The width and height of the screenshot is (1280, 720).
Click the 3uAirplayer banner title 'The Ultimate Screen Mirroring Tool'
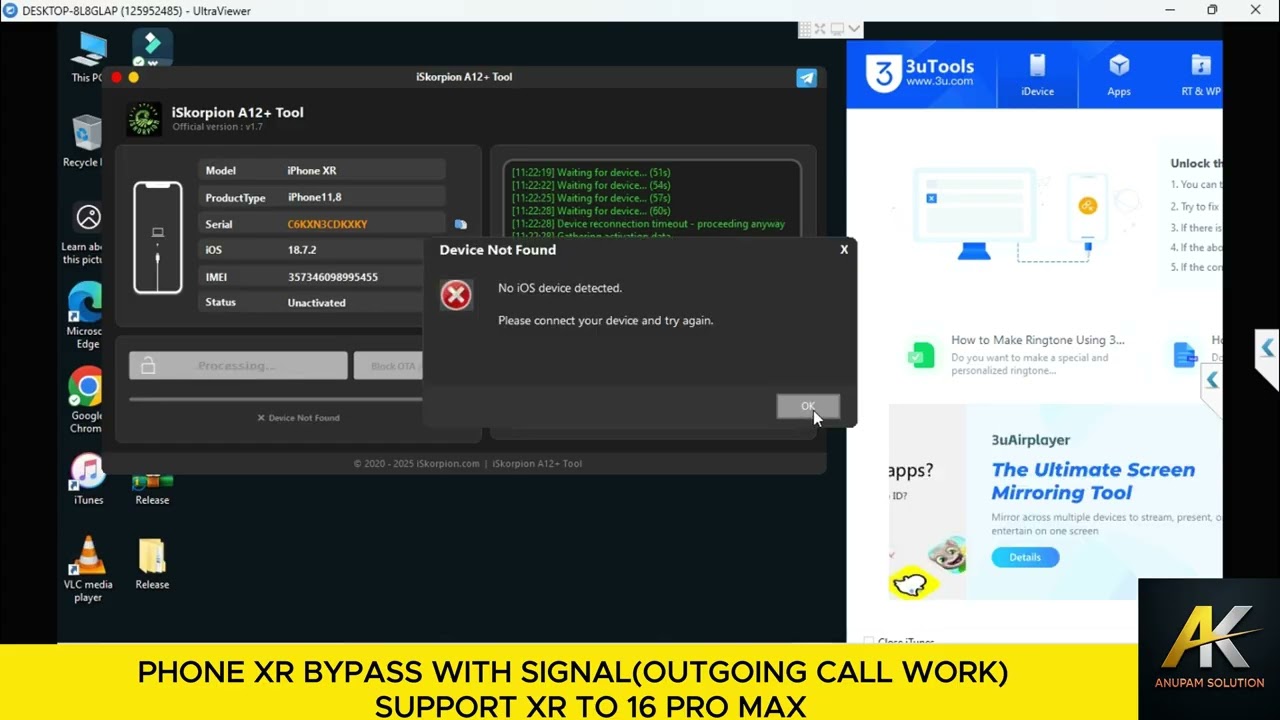coord(1093,481)
